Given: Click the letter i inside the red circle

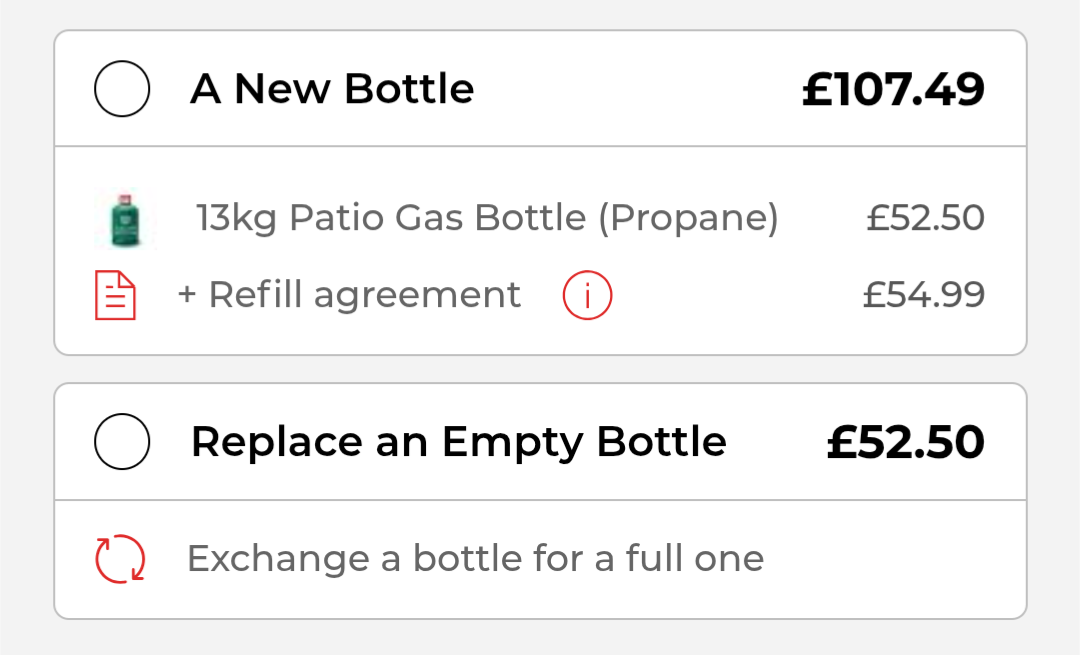Looking at the screenshot, I should tap(587, 295).
